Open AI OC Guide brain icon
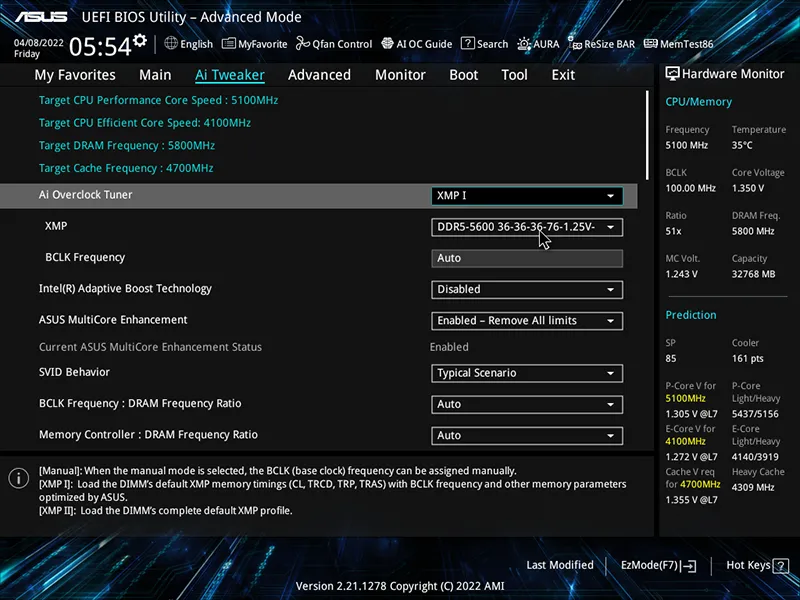Screen dimensions: 800x600 [x=387, y=43]
